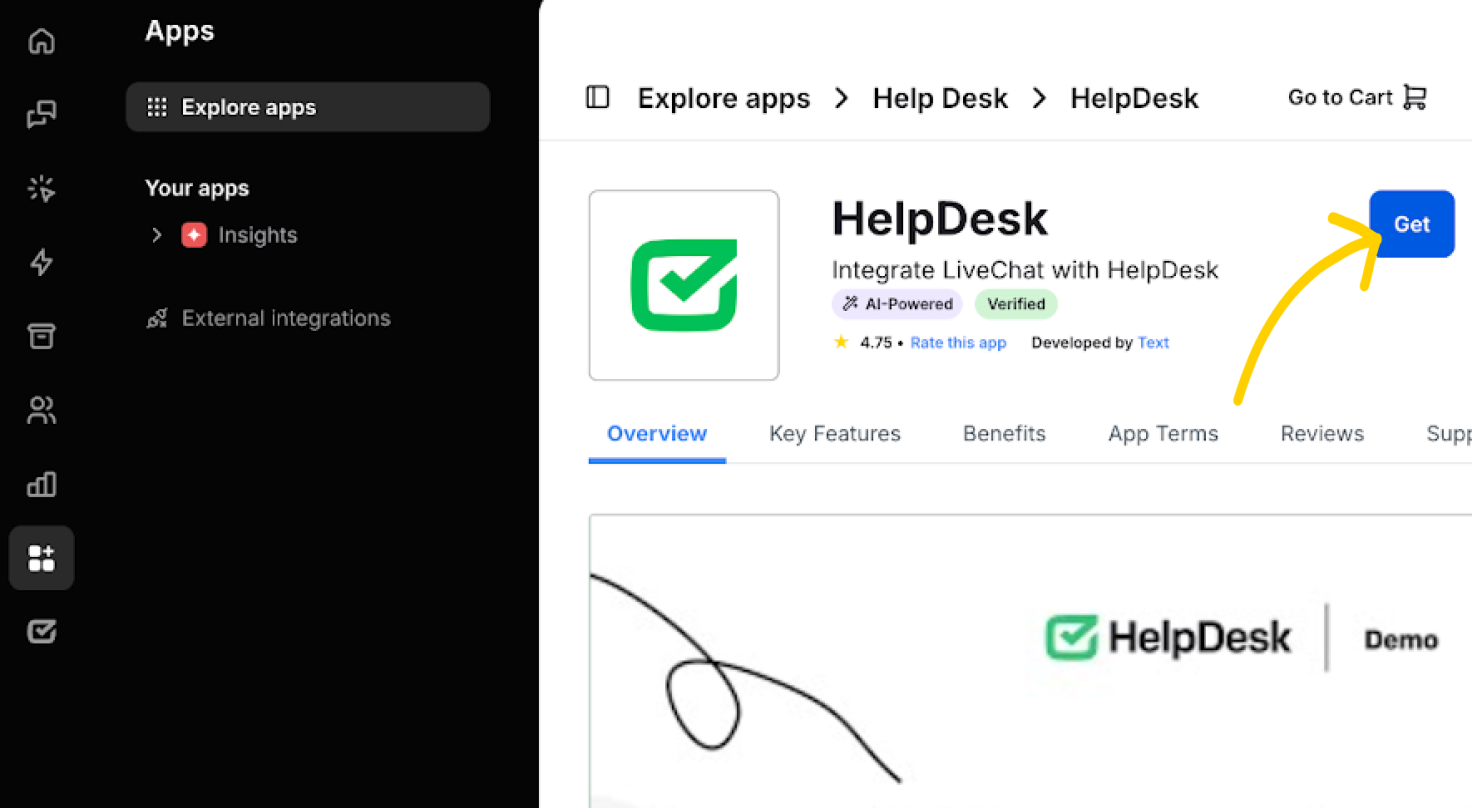Click the shopping cart icon

[1414, 97]
